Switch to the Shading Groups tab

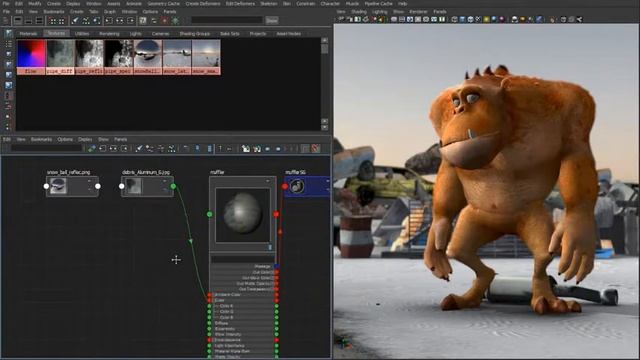coord(195,34)
